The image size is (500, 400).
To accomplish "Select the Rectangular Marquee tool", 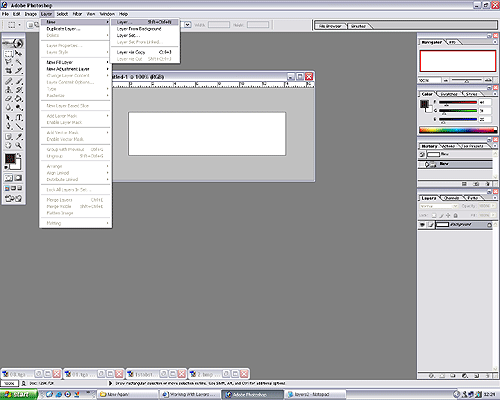I will click(8, 53).
